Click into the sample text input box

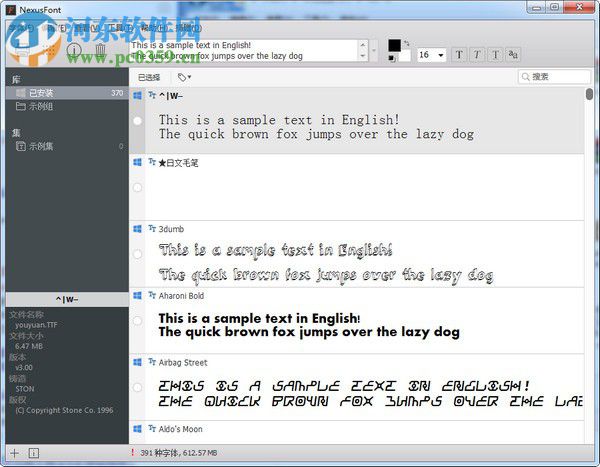coord(244,51)
